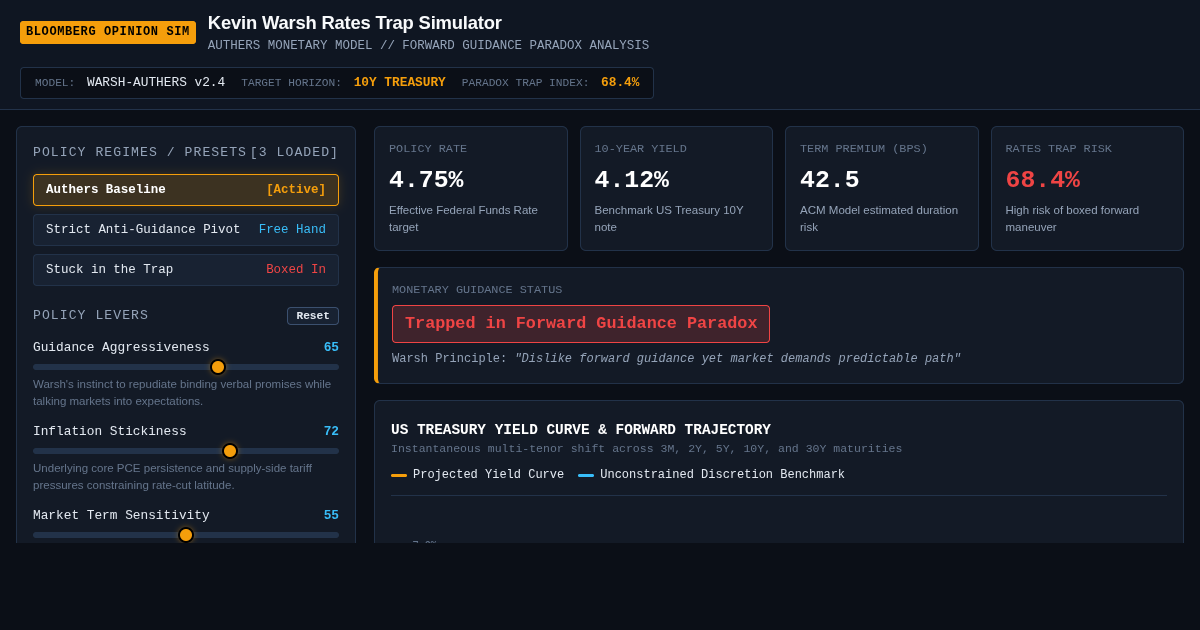Open the Rates Trap Risk 68.4% card
The width and height of the screenshot is (1200, 630).
(x=1087, y=188)
